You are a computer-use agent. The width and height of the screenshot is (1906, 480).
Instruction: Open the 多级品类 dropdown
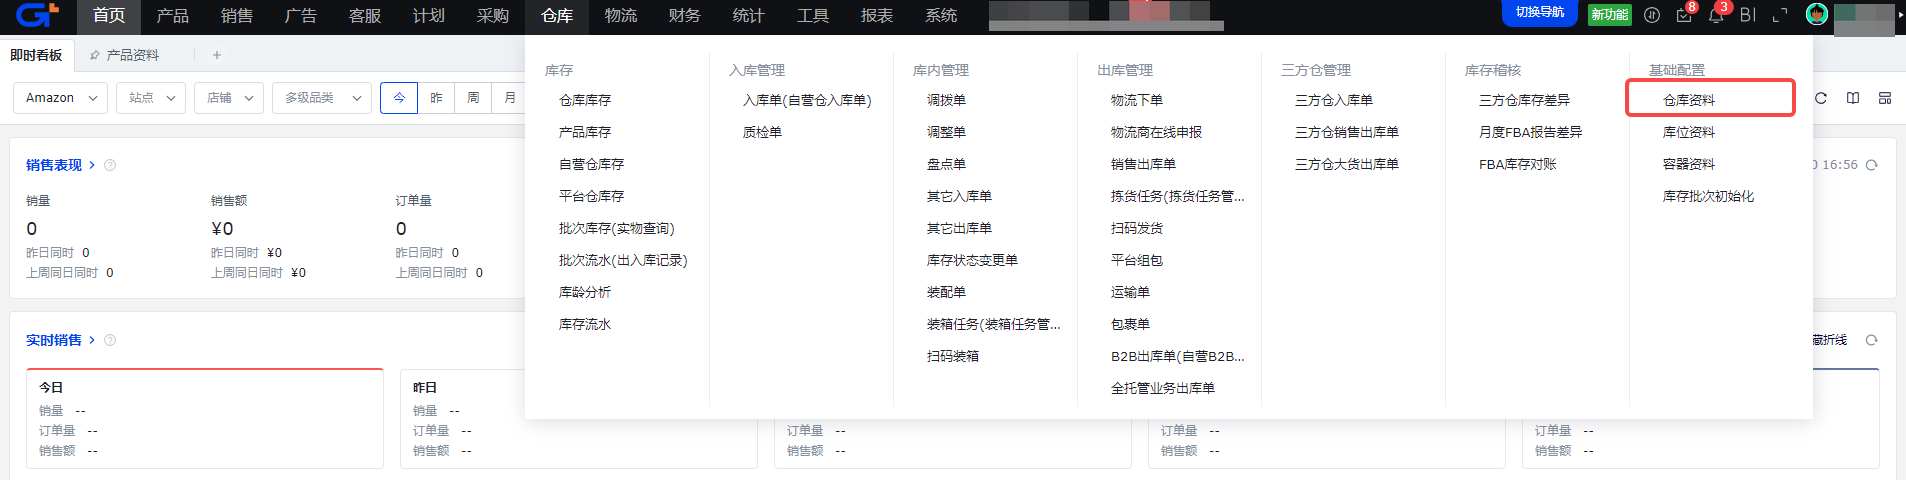point(322,98)
